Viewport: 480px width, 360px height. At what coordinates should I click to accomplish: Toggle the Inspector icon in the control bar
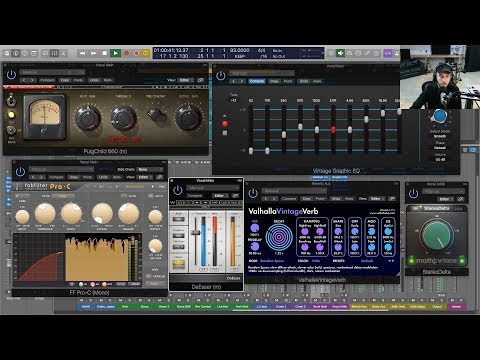(x=16, y=53)
